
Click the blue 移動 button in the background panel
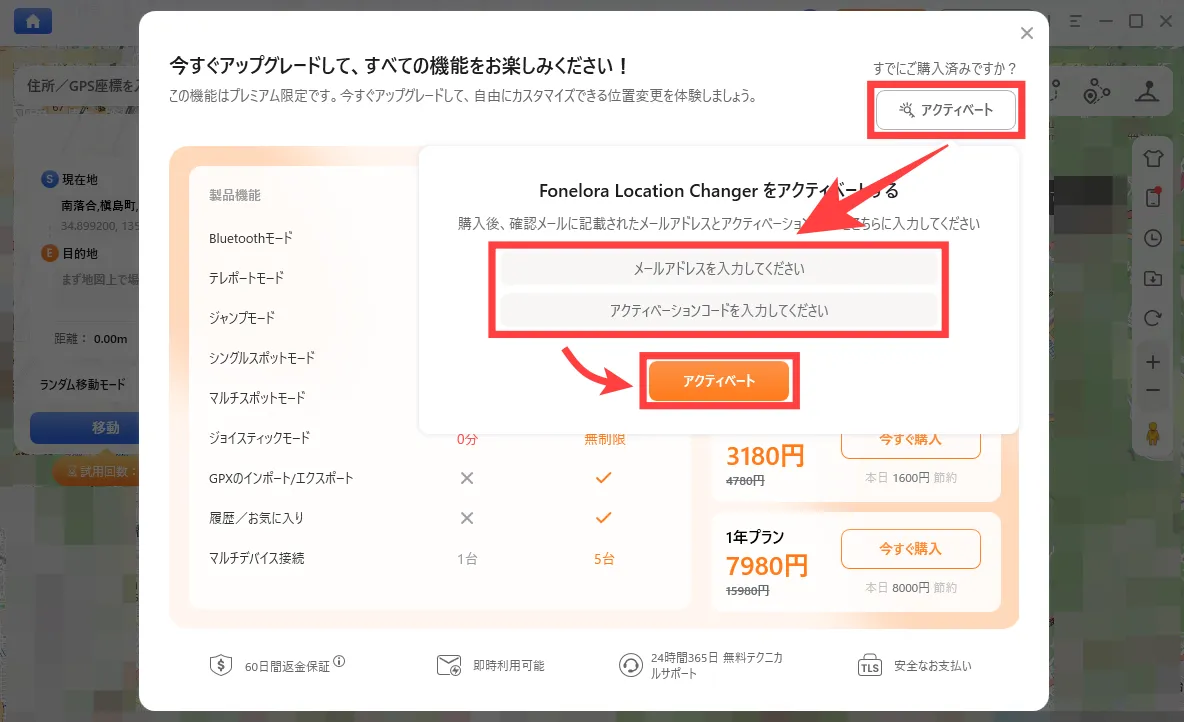pyautogui.click(x=85, y=428)
